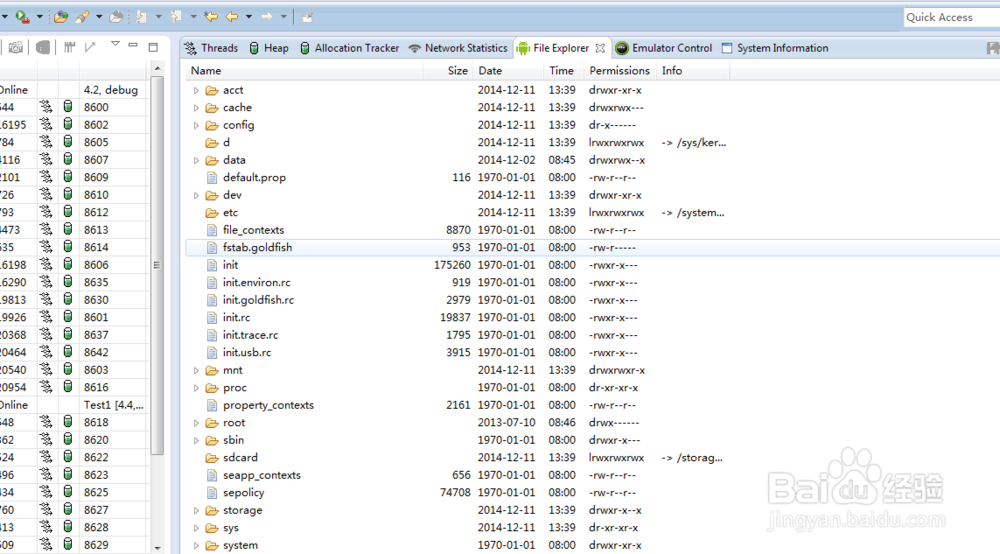Screen dimensions: 1000x554
Task: Expand the system folder
Action: coord(196,546)
